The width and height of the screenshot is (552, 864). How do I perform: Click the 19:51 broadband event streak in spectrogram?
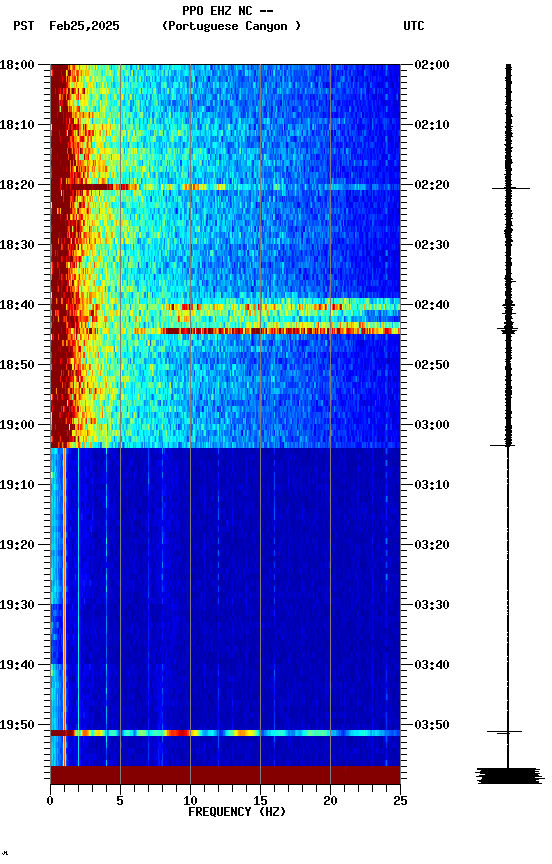pos(225,733)
